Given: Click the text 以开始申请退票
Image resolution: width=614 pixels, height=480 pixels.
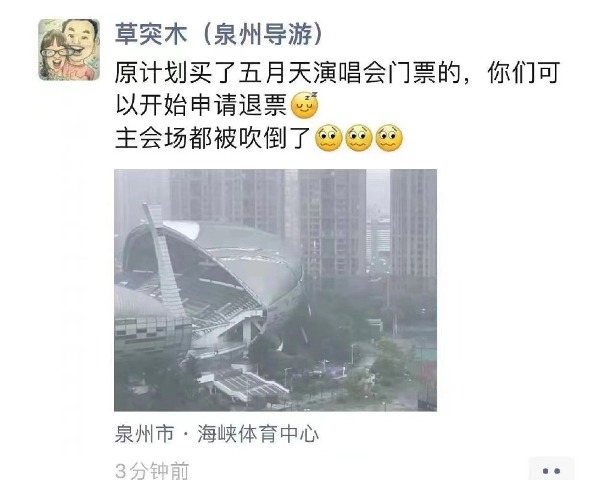Looking at the screenshot, I should click(201, 105).
